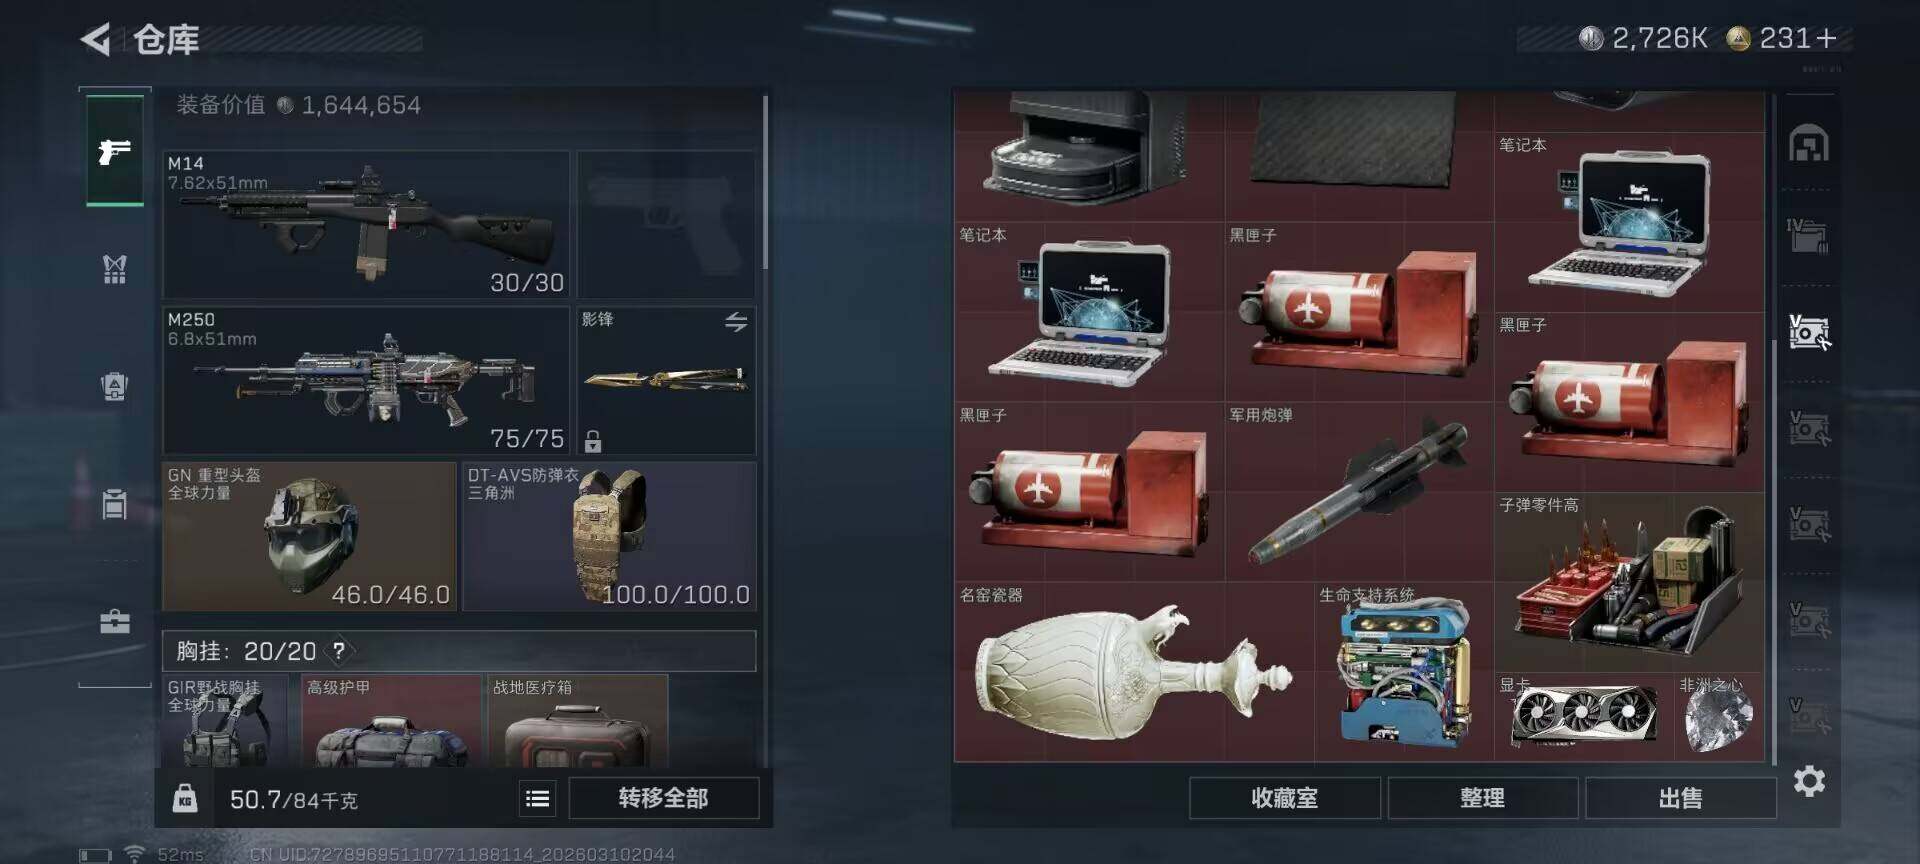Toggle the lock on the 影锋 slot
This screenshot has height=864, width=1920.
[593, 440]
